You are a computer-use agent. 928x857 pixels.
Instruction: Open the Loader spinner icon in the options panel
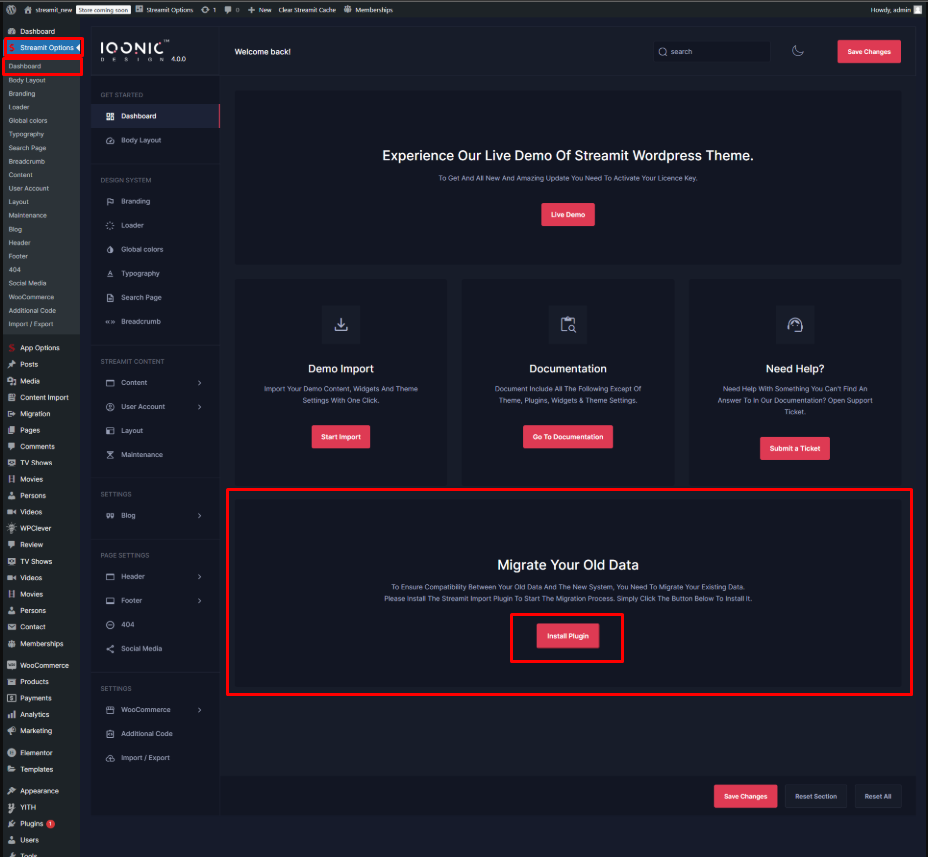110,225
